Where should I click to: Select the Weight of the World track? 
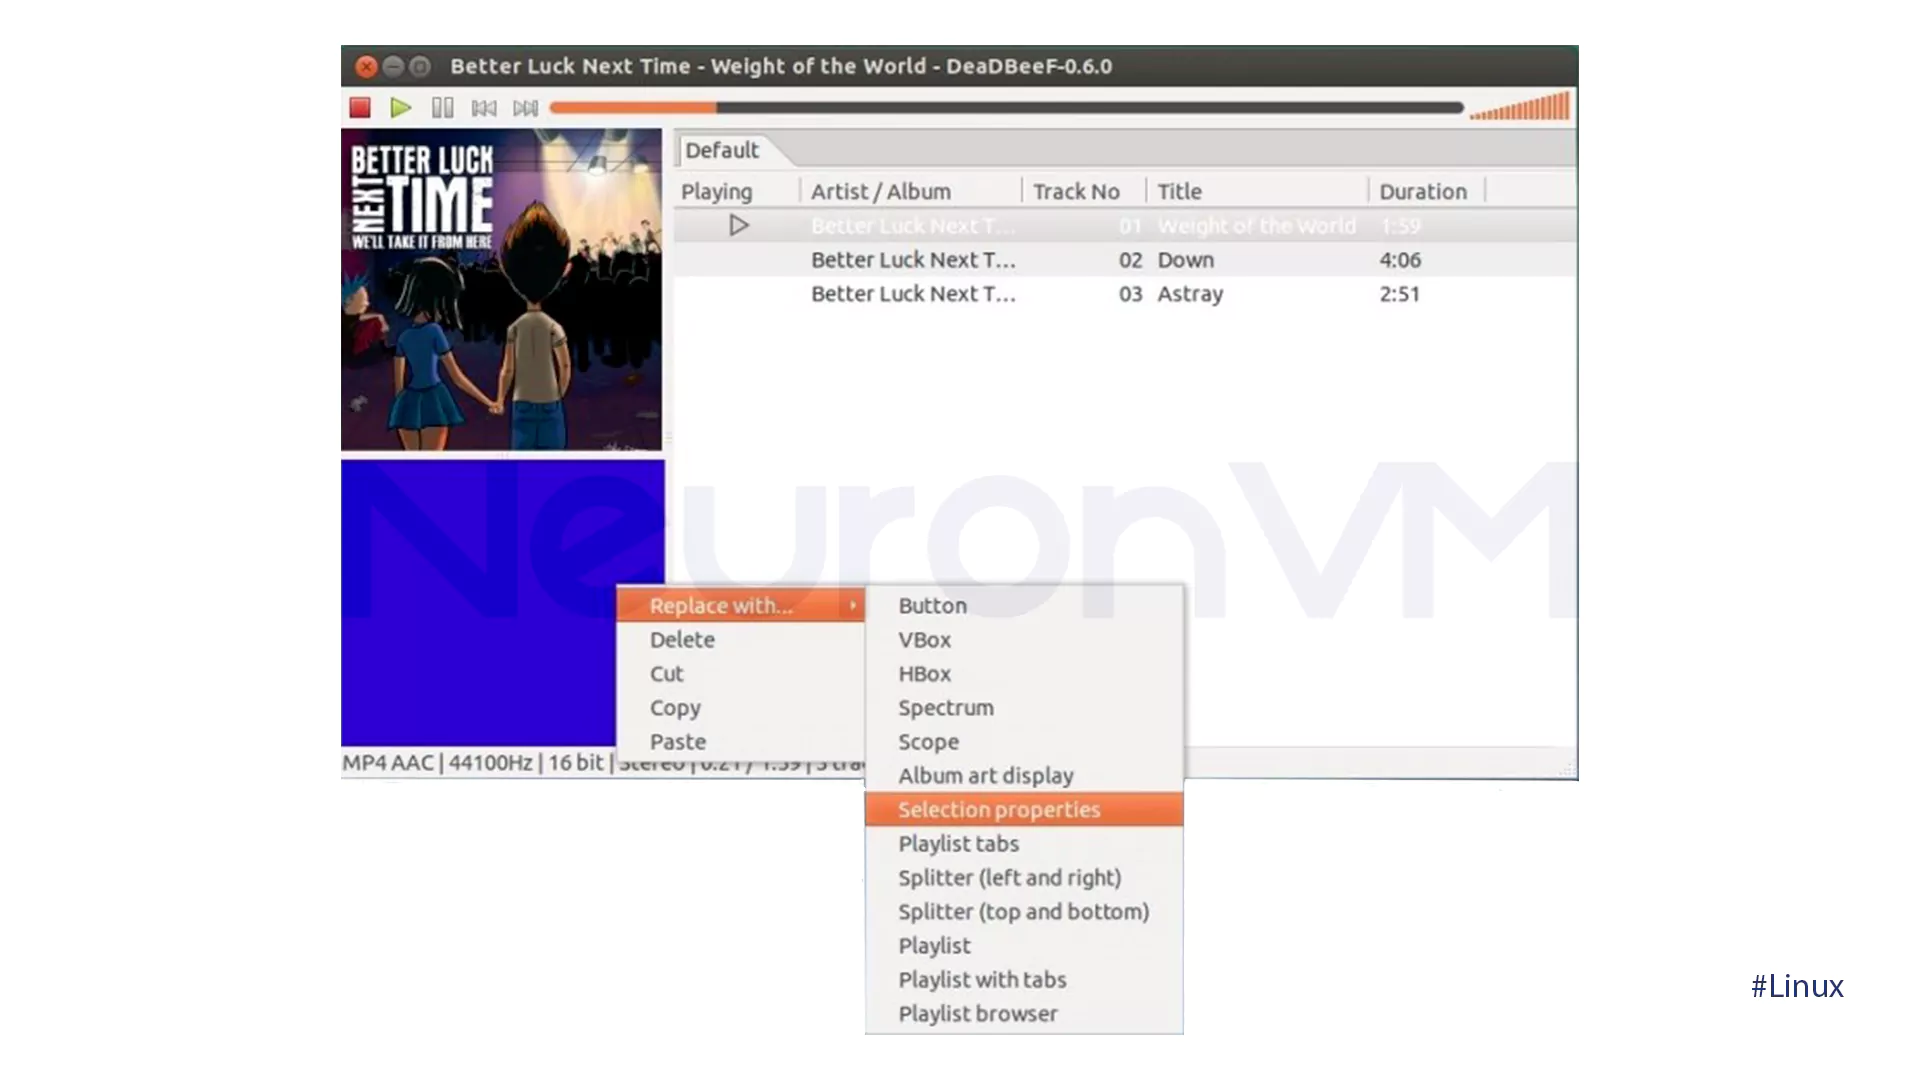point(1126,226)
